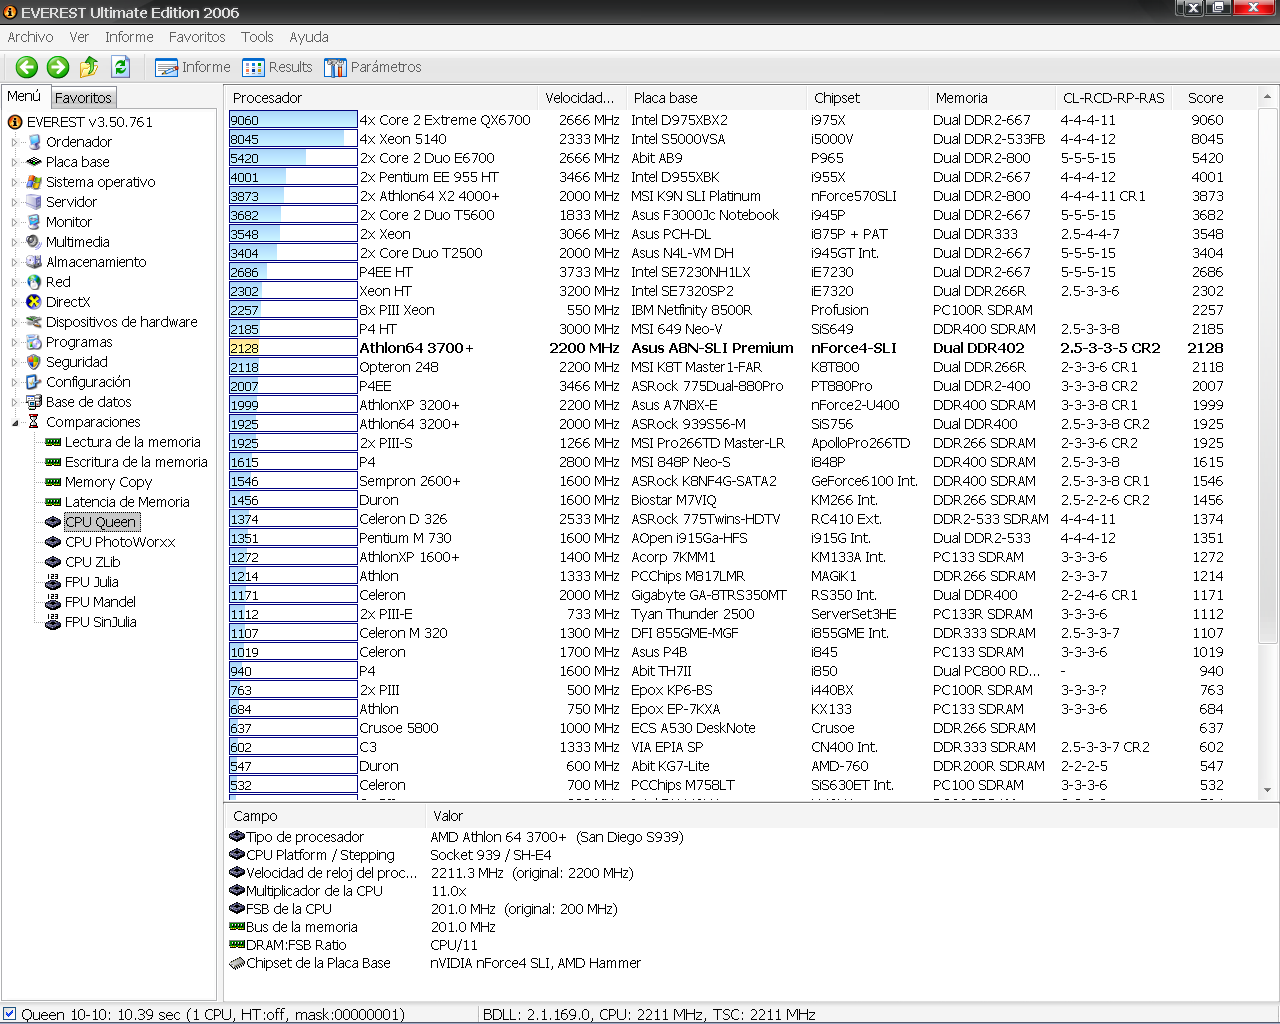
Task: Select the Servidor icon
Action: point(34,202)
